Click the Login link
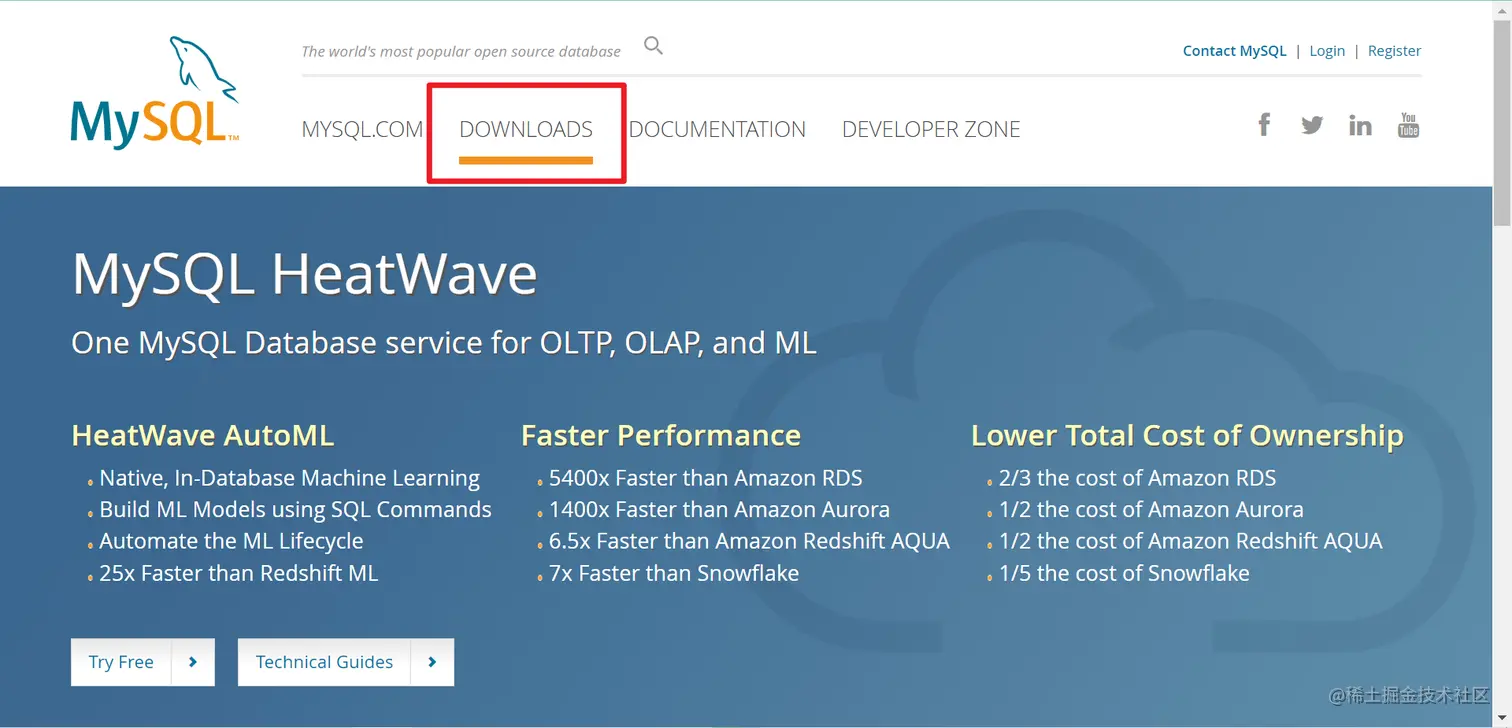Viewport: 1512px width, 728px height. tap(1327, 51)
